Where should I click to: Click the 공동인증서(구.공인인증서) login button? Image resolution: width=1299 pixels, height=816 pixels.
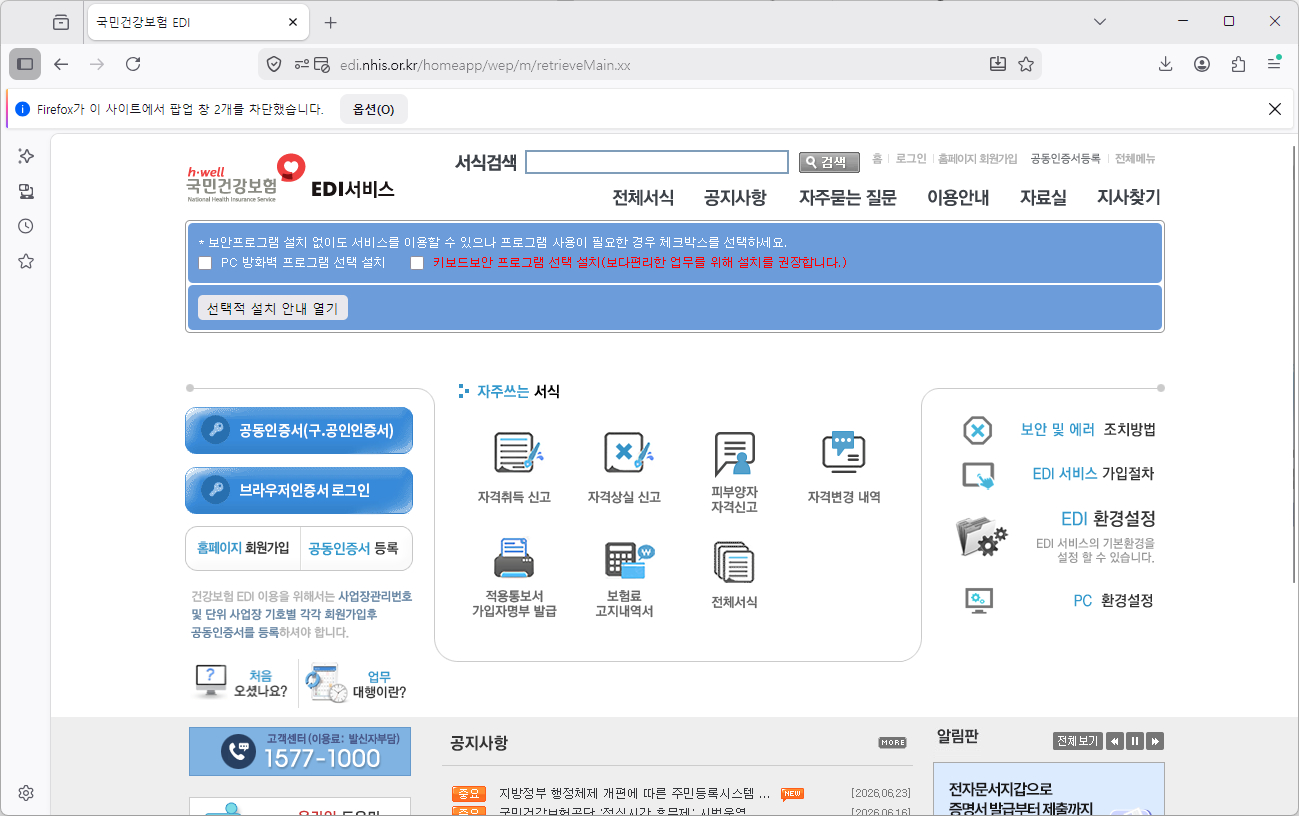(x=299, y=430)
